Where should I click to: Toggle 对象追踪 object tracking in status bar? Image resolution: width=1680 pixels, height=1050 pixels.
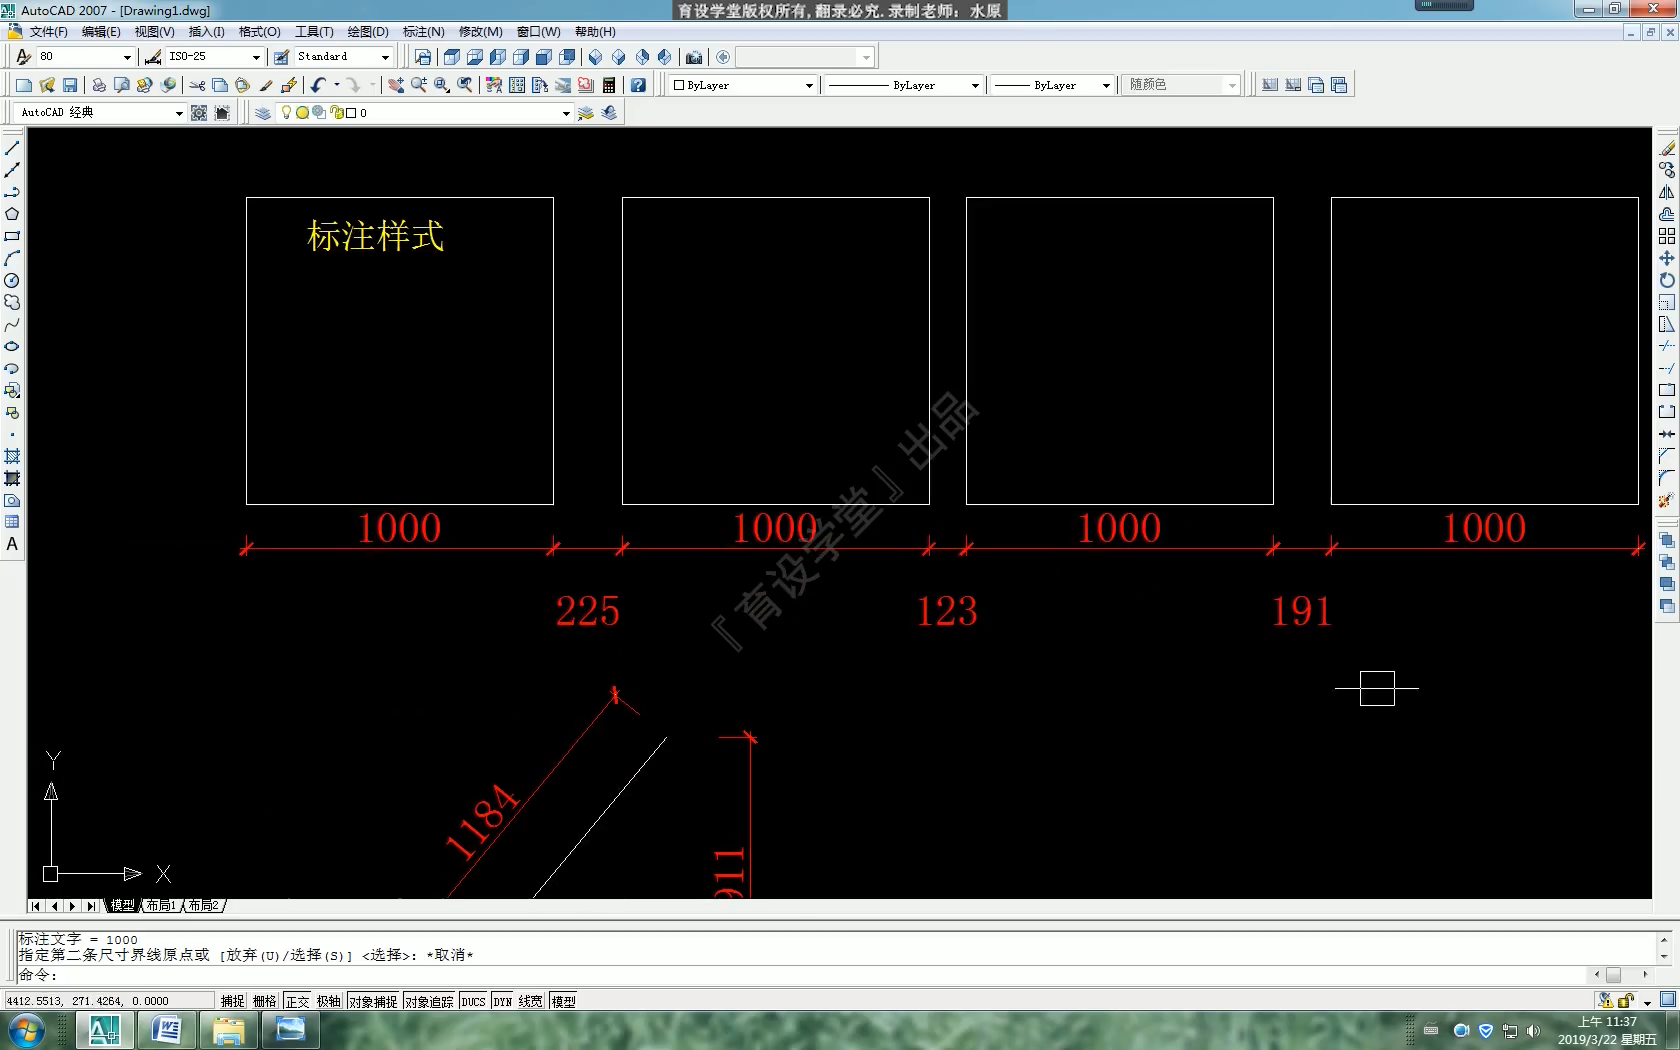pos(429,1001)
